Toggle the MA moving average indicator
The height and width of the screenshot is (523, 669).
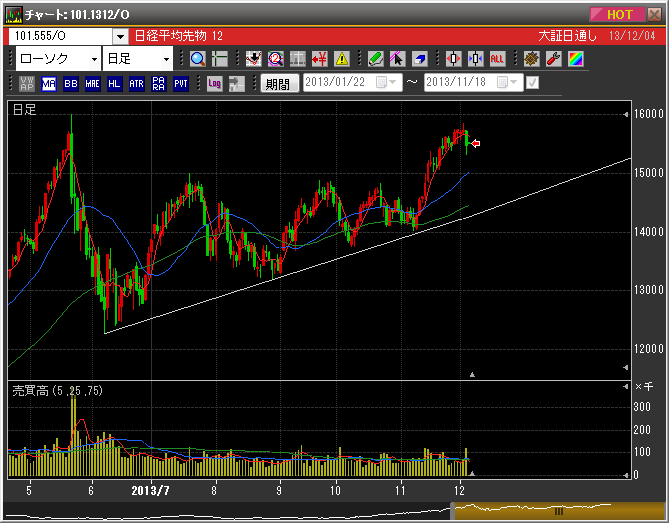pyautogui.click(x=48, y=84)
